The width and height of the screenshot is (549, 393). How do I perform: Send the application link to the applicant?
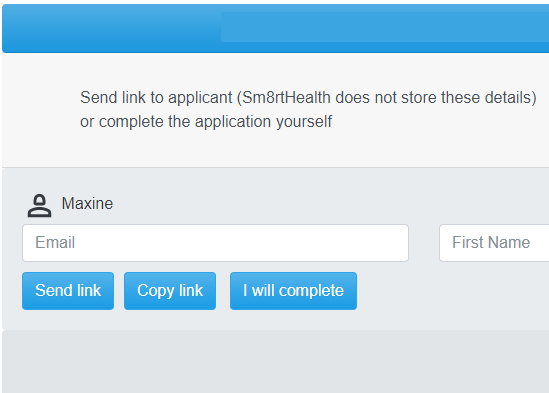coord(68,291)
